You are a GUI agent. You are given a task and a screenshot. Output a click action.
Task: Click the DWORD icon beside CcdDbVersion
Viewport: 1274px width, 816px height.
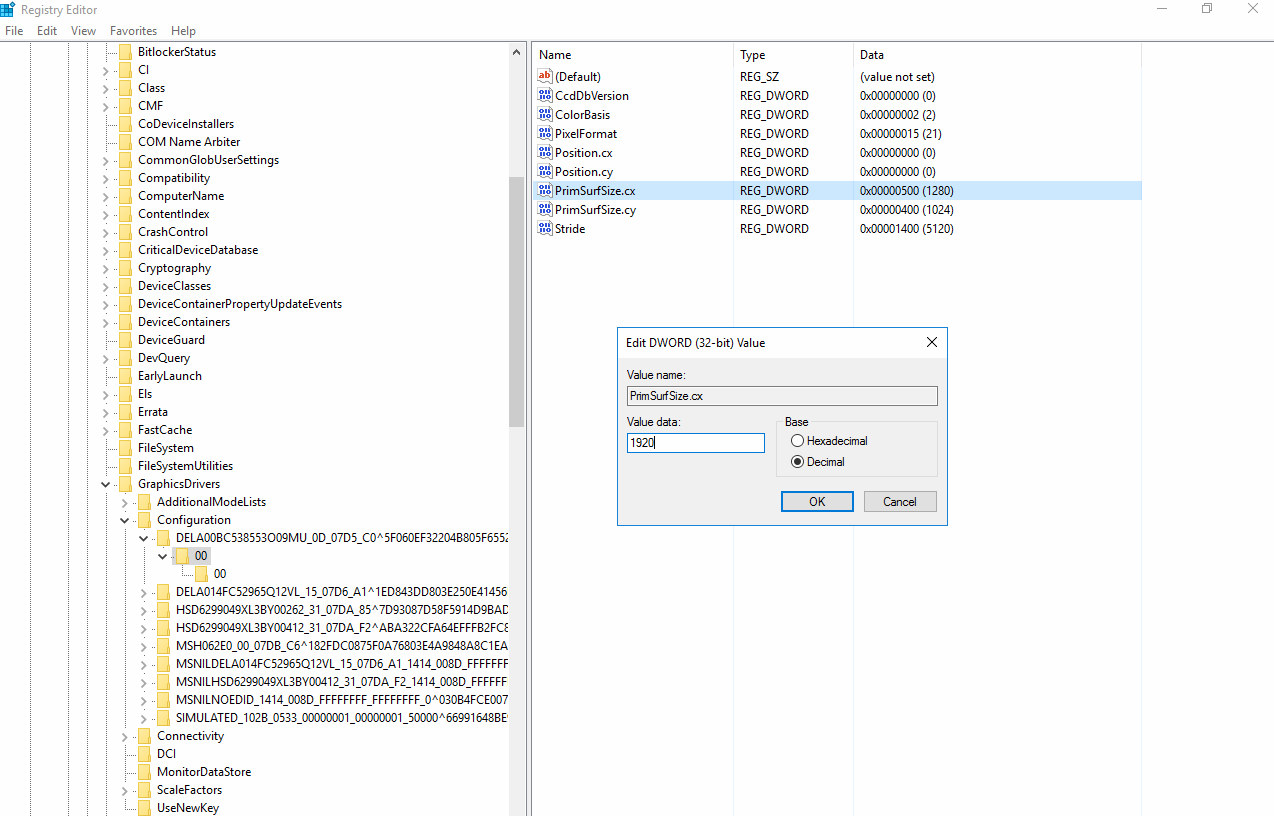[545, 95]
